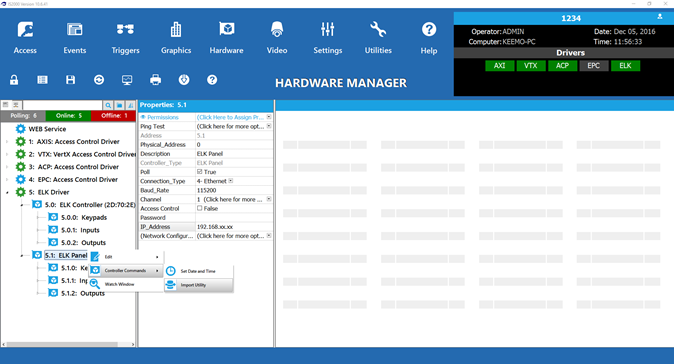Click the WEB Service gear icon
Image resolution: width=674 pixels, height=364 pixels.
pos(21,128)
